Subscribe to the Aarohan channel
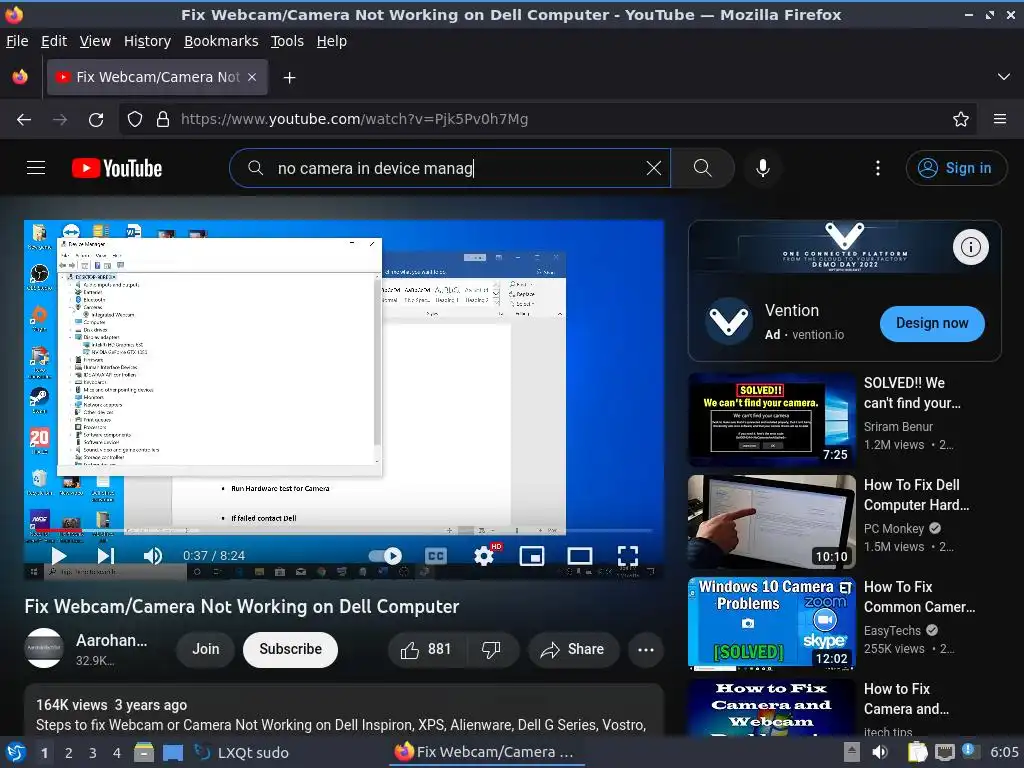1024x768 pixels. pyautogui.click(x=291, y=649)
